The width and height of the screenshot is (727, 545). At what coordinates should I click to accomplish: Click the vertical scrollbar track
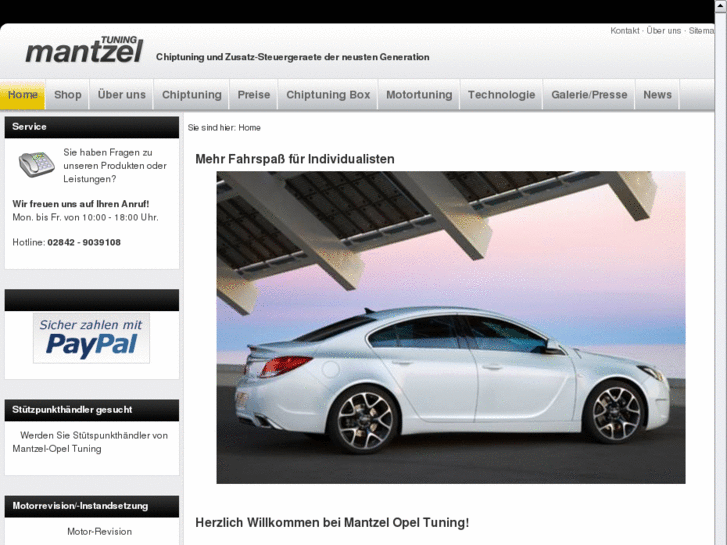[x=721, y=278]
